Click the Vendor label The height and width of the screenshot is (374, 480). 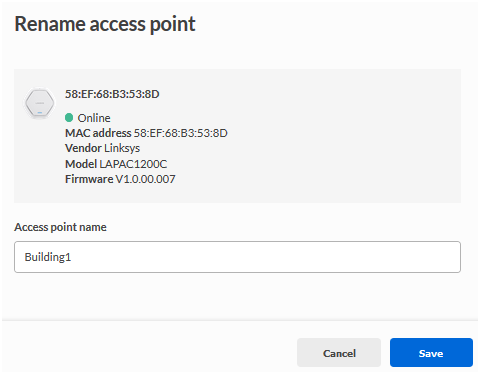coord(83,148)
